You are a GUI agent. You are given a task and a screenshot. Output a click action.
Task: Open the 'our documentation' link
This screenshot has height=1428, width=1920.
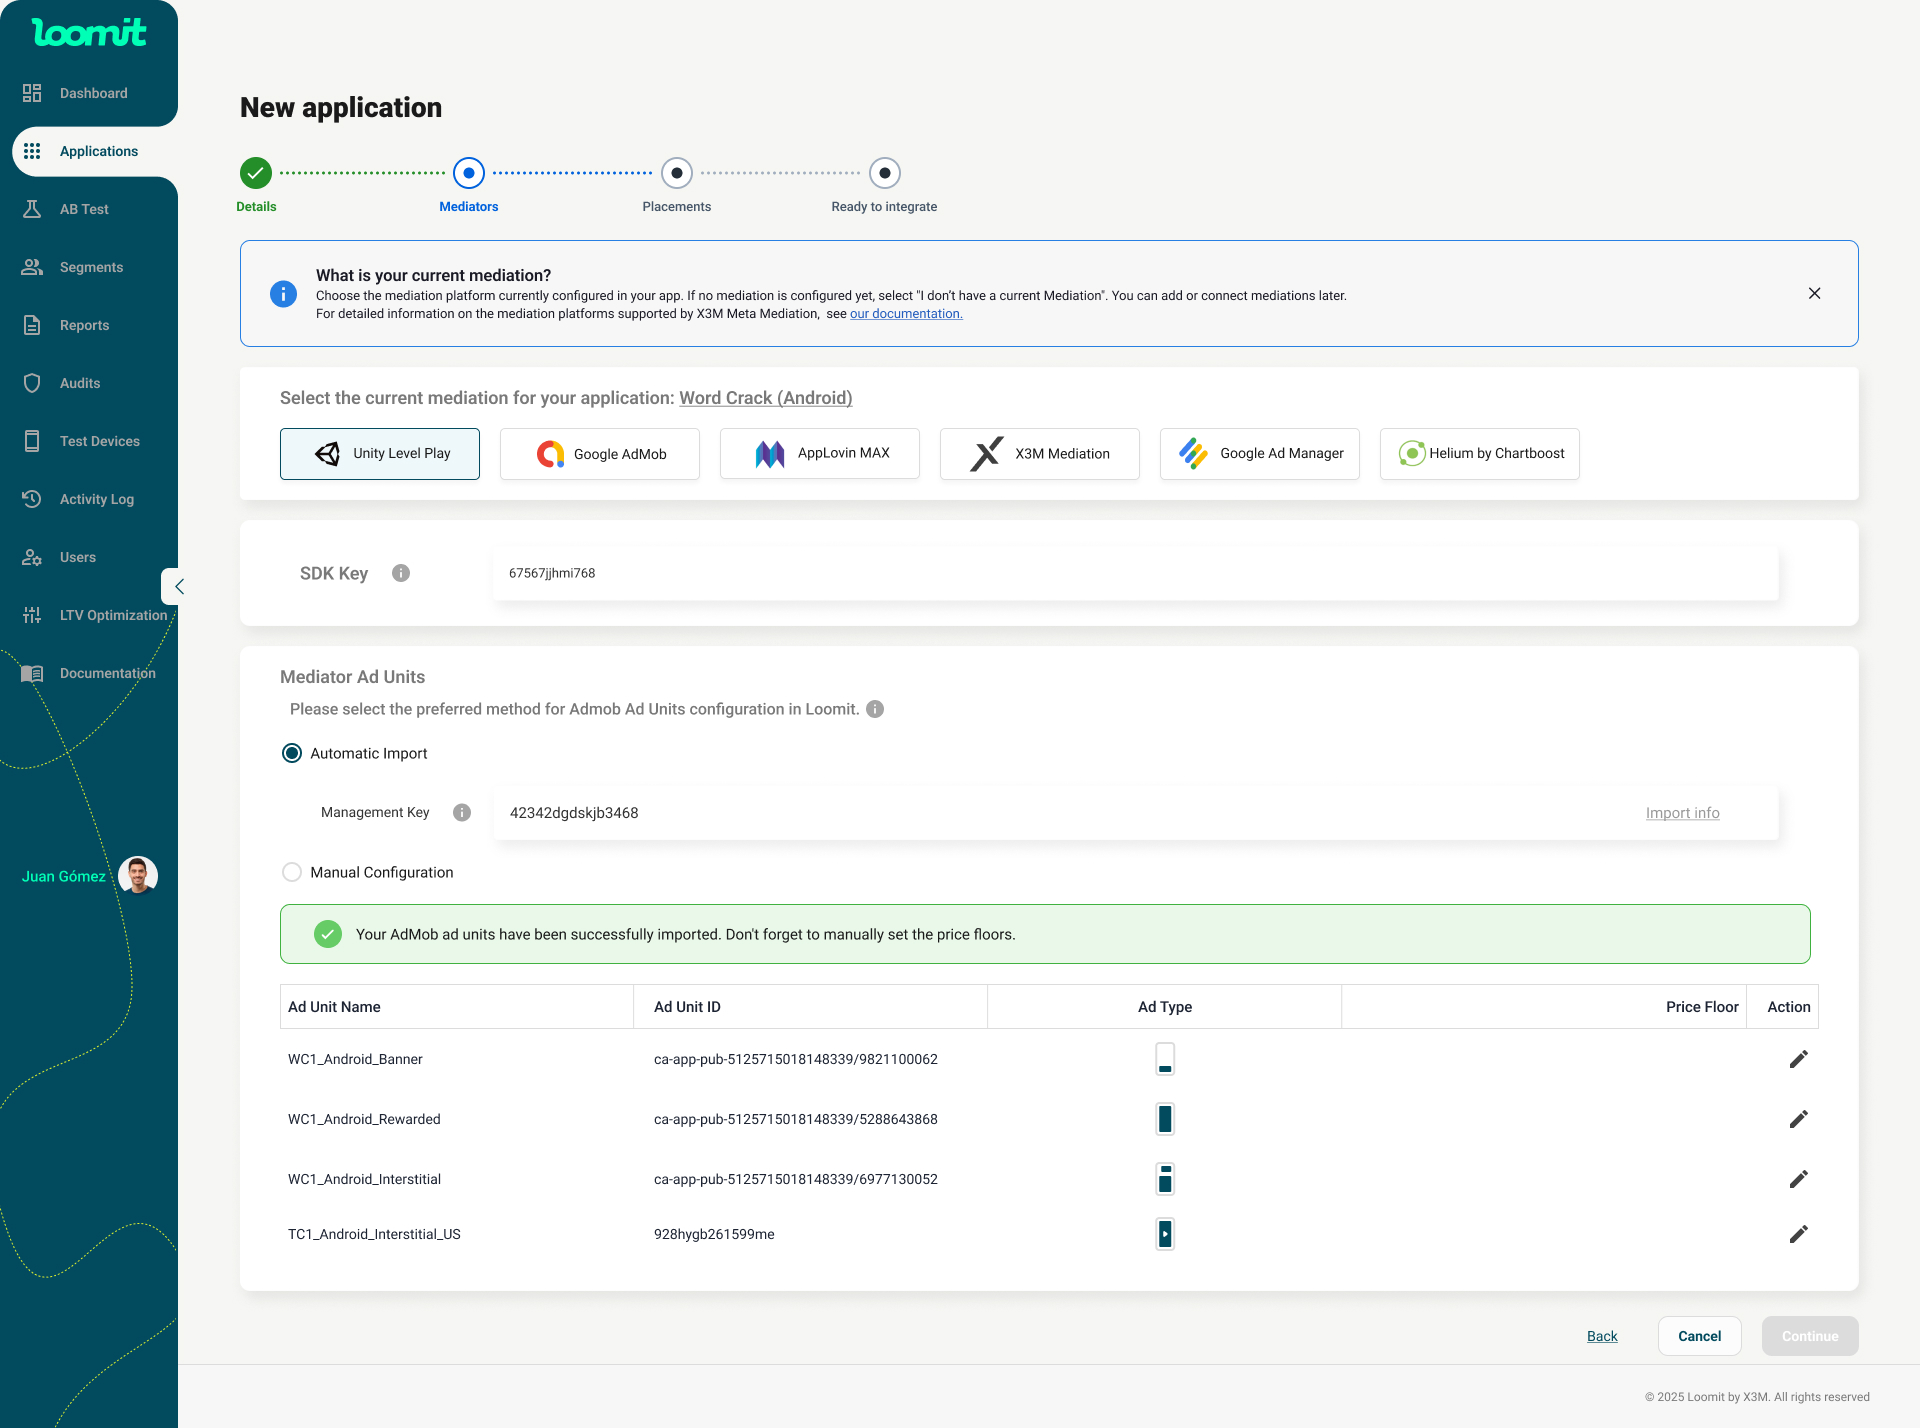tap(906, 314)
